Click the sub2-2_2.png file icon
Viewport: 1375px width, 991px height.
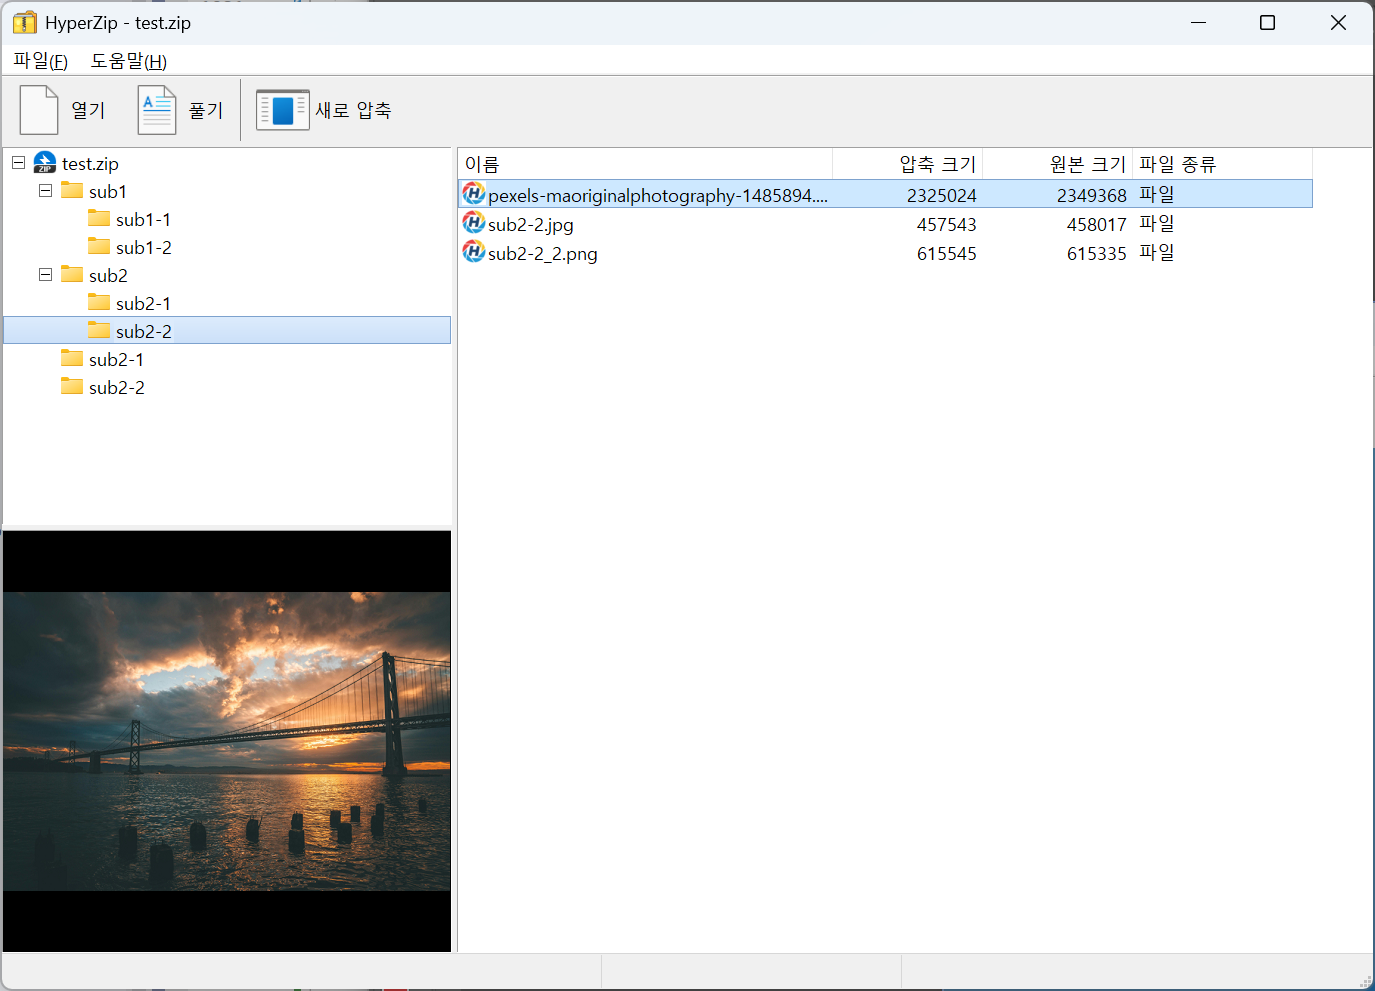click(x=474, y=252)
